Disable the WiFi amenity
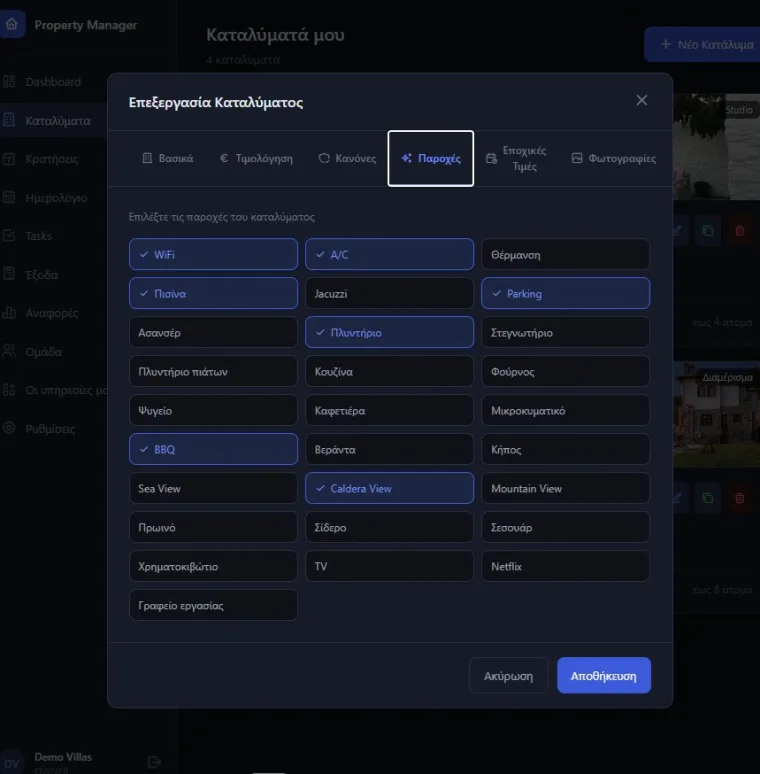 [213, 254]
